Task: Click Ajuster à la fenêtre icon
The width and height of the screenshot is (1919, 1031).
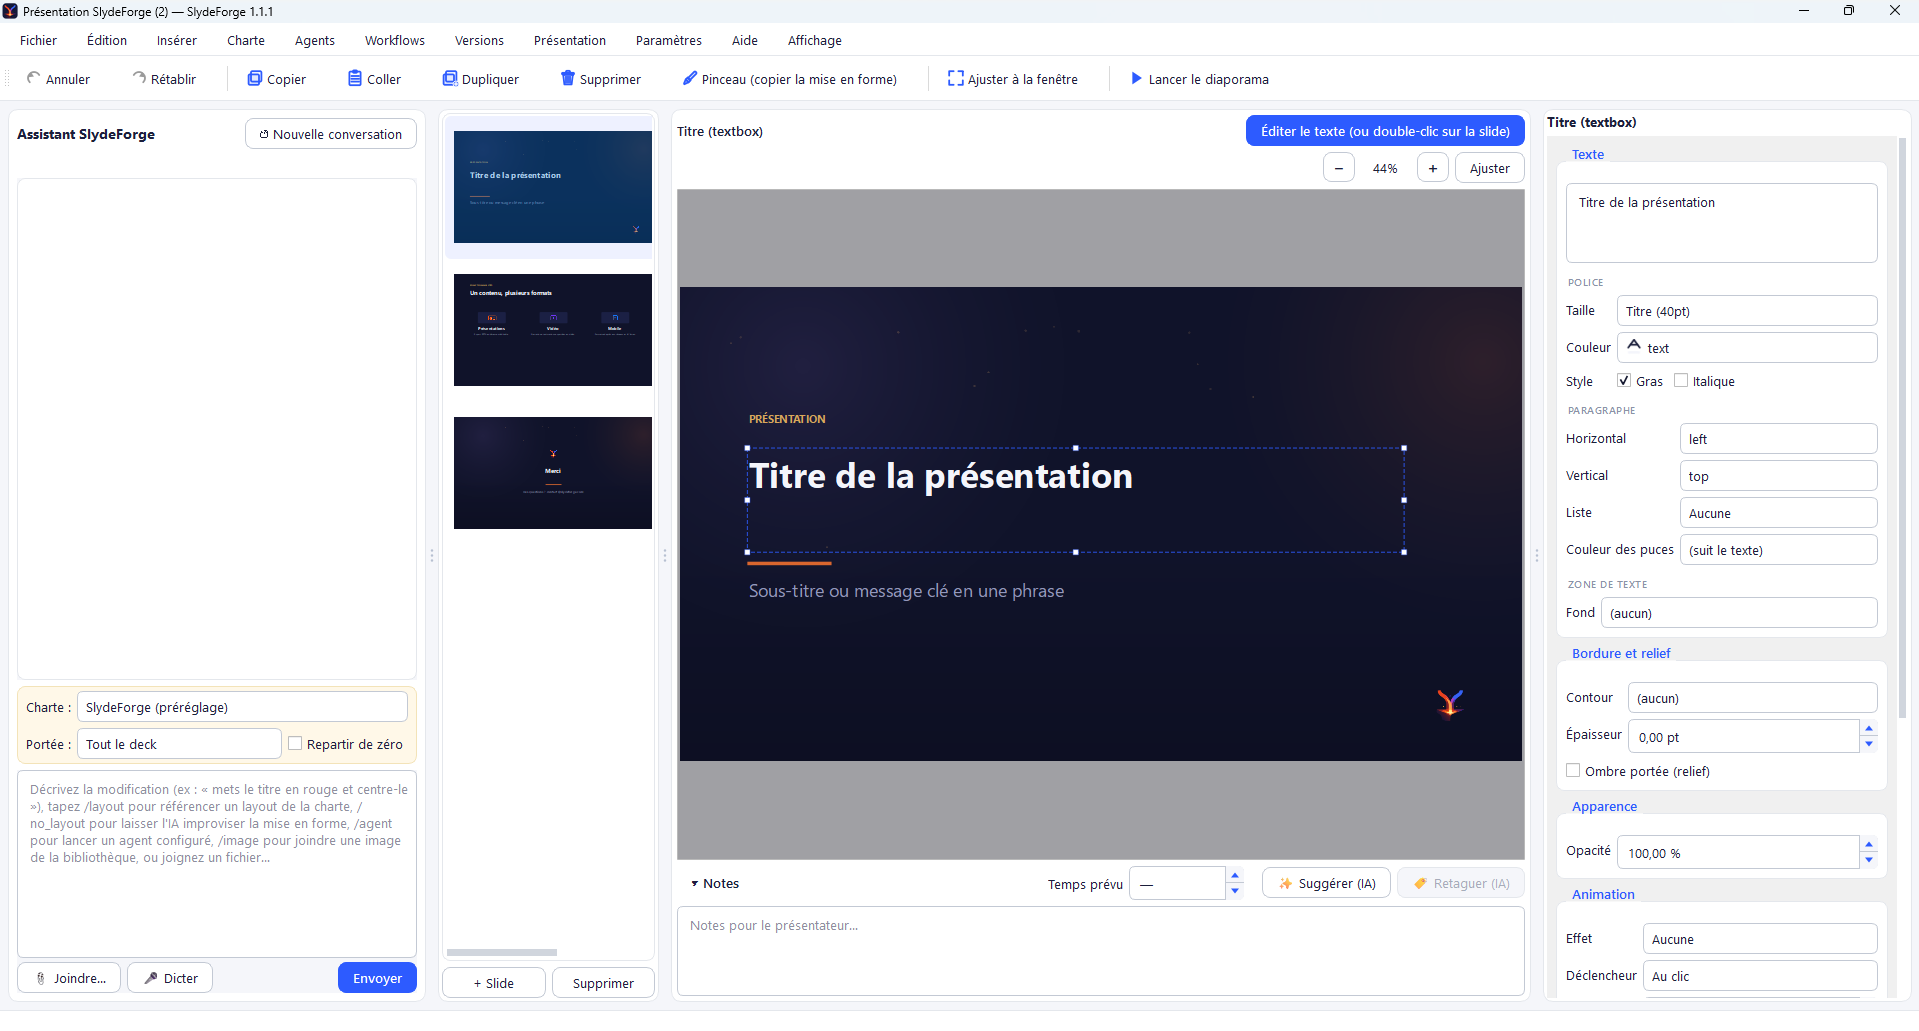Action: click(x=956, y=78)
